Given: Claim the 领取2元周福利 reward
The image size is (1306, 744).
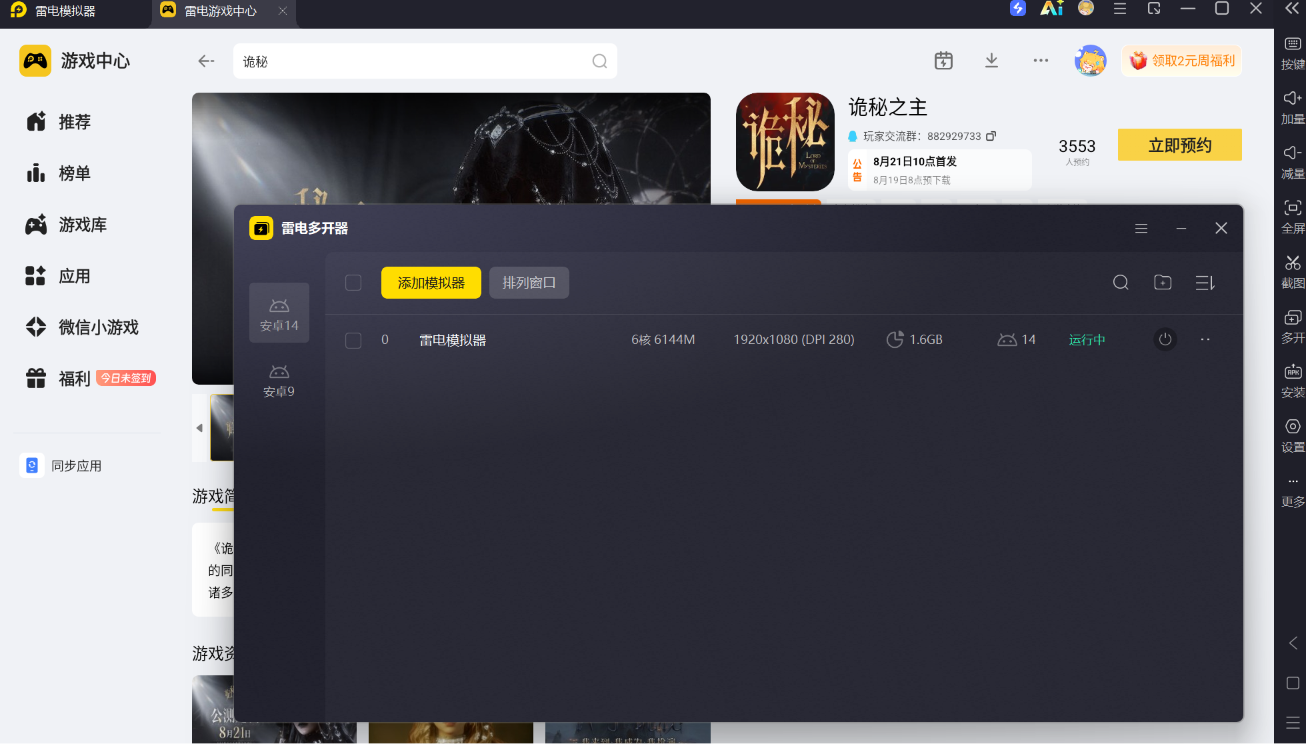Looking at the screenshot, I should (x=1182, y=61).
